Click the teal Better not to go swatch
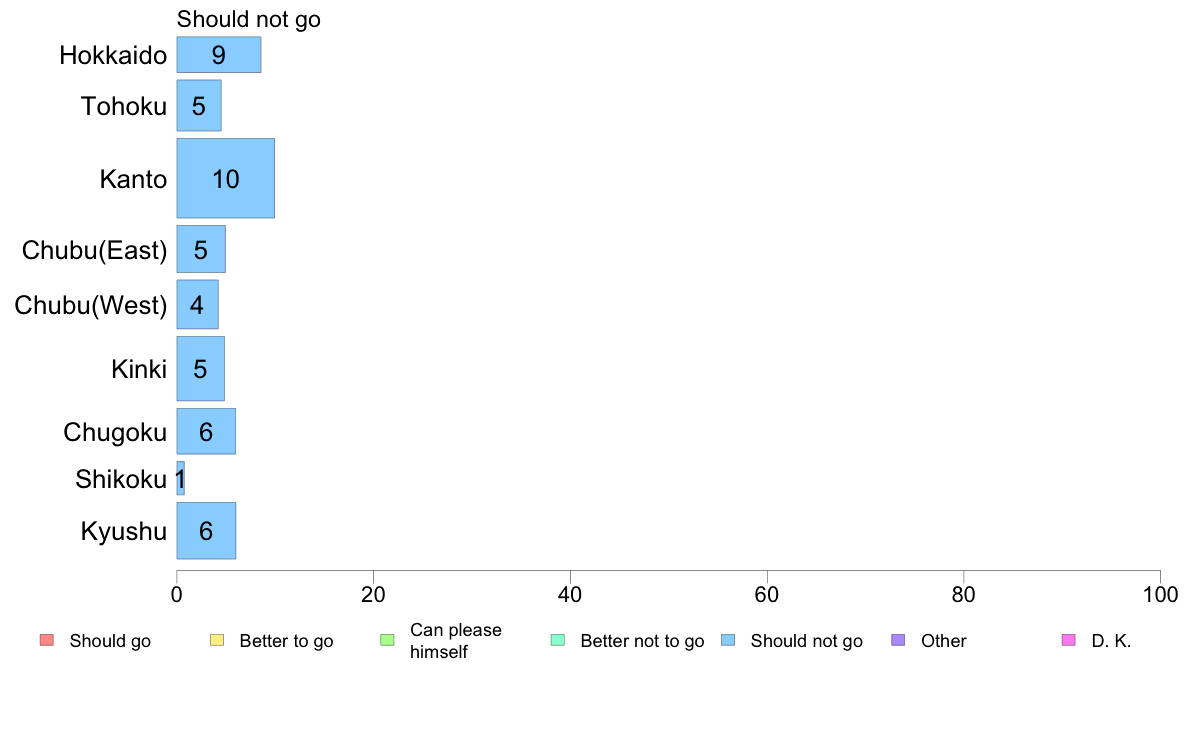The width and height of the screenshot is (1188, 736). 558,640
